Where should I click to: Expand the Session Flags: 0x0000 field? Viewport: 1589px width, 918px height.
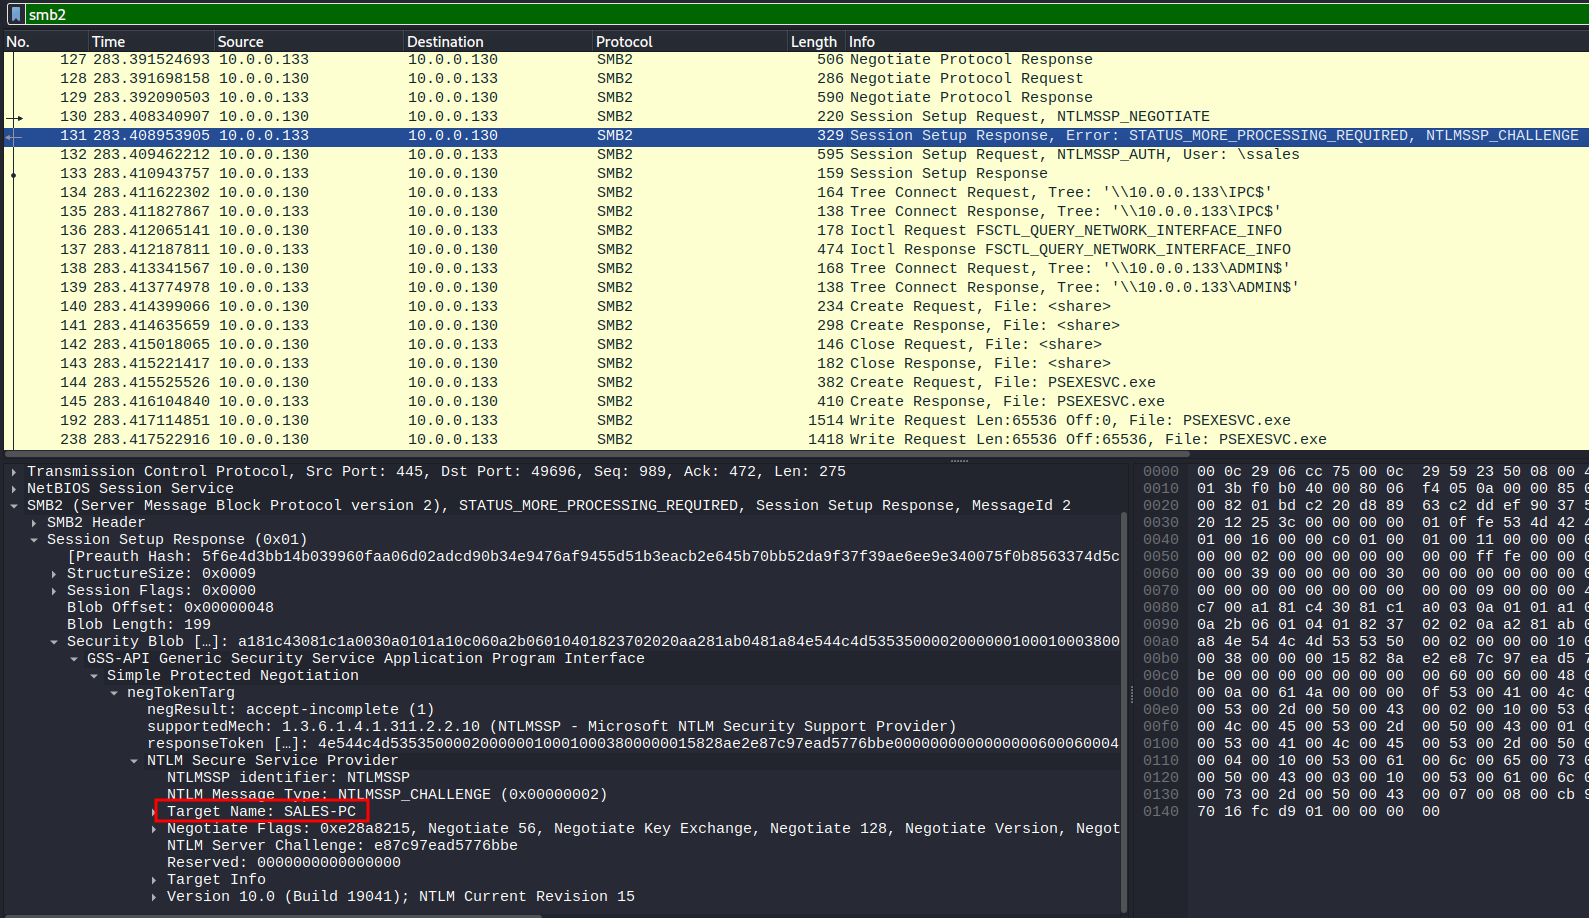[x=53, y=591]
